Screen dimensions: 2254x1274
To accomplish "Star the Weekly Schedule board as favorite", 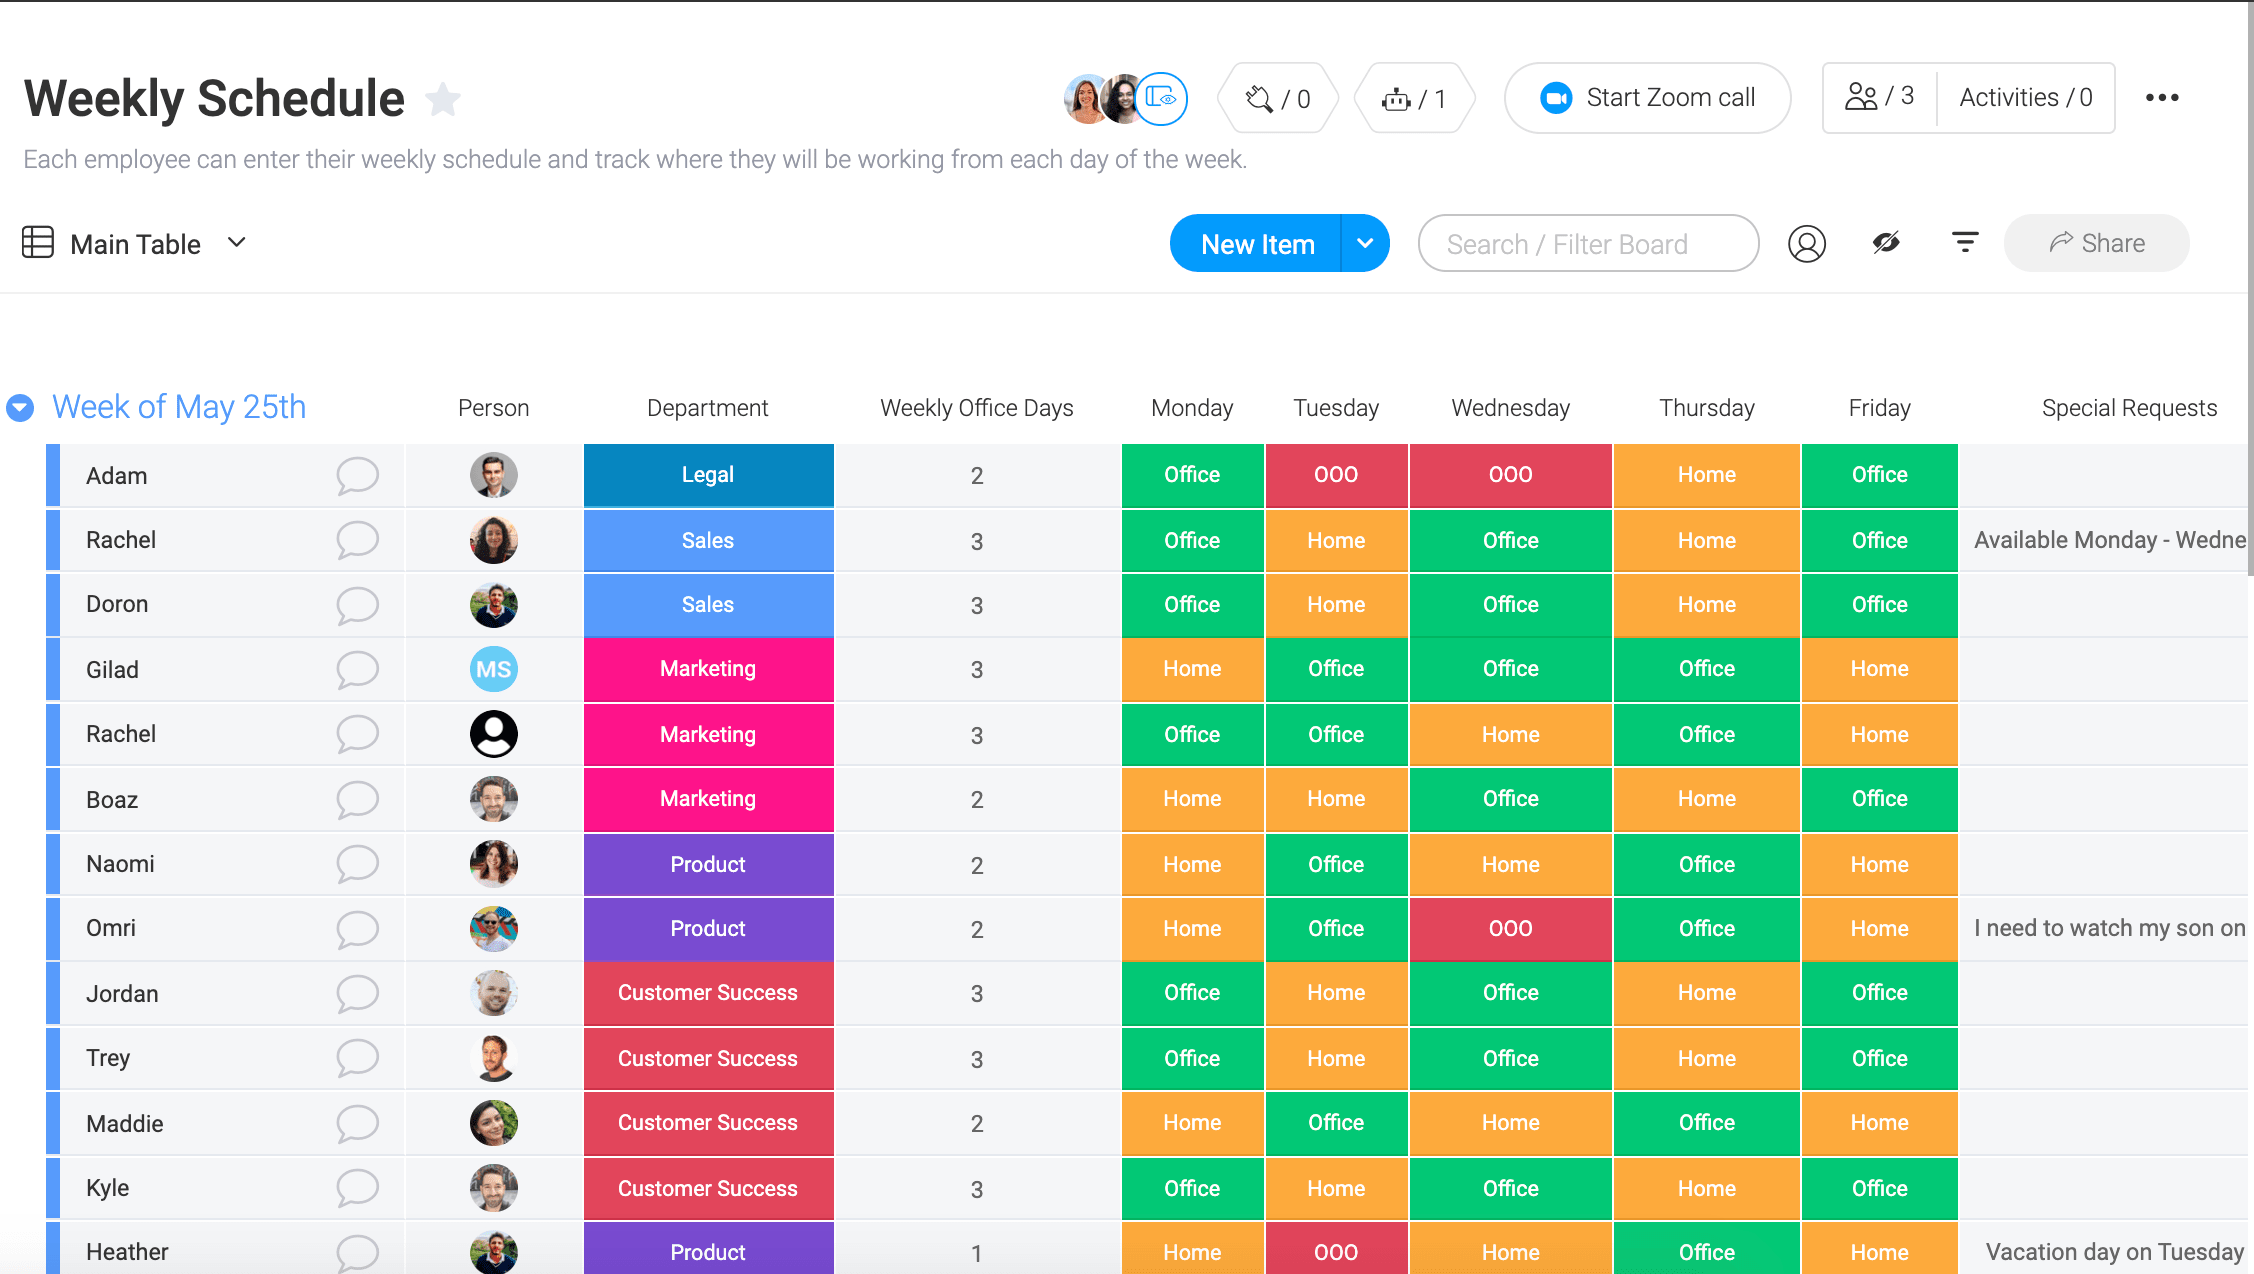I will coord(442,99).
